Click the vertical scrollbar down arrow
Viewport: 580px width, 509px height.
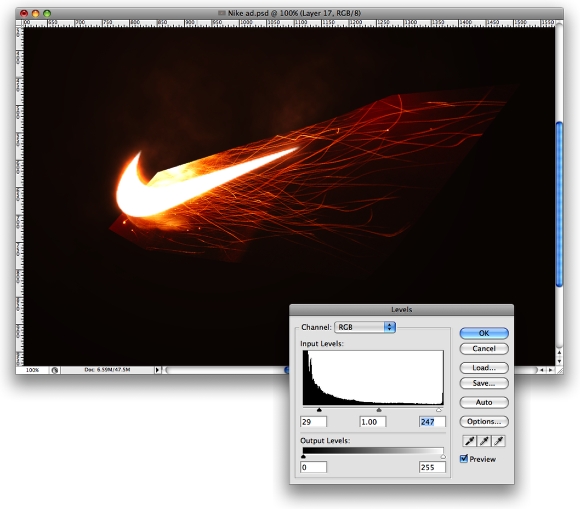click(x=559, y=361)
